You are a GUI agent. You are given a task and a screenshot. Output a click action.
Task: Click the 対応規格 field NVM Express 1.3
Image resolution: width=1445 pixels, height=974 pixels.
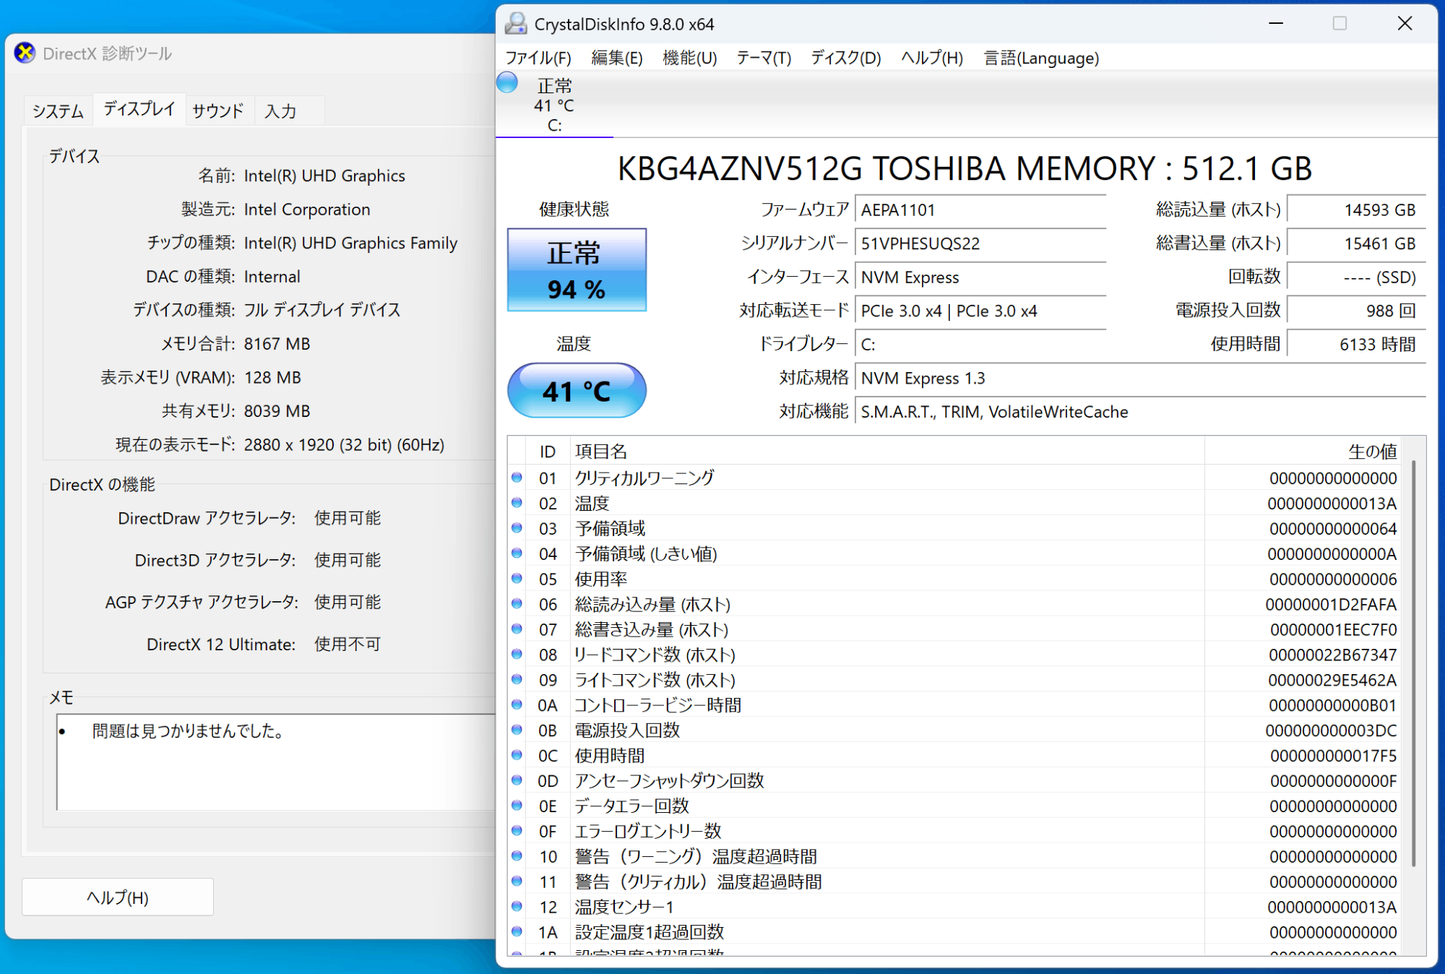point(1140,378)
